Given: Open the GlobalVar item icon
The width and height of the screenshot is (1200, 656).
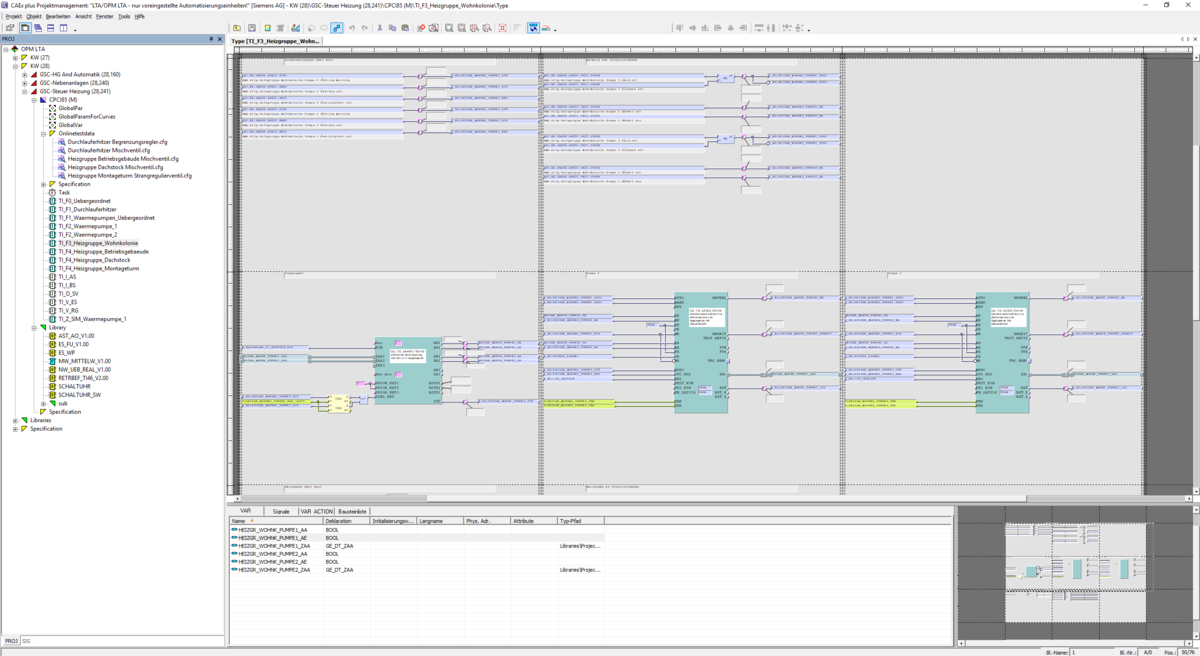Looking at the screenshot, I should (52, 125).
